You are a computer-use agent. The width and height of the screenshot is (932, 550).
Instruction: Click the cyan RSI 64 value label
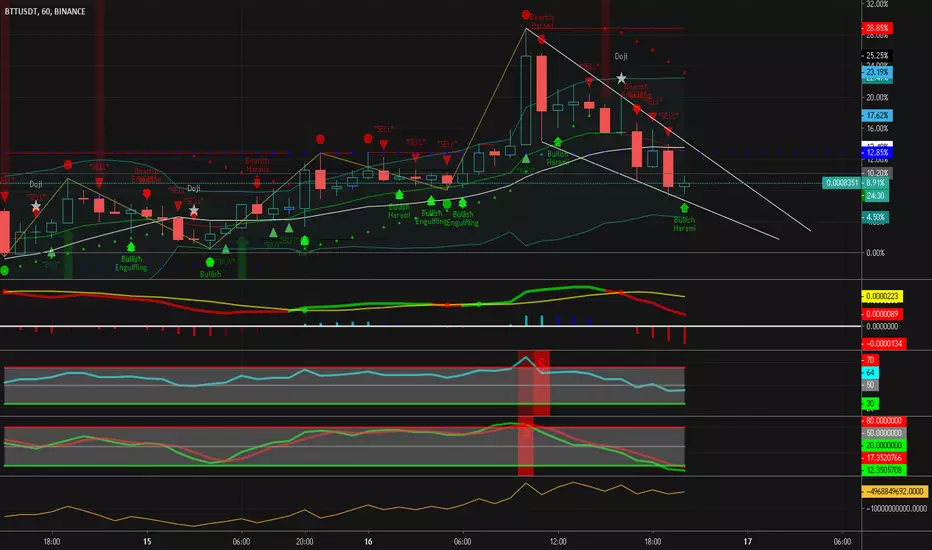pyautogui.click(x=870, y=373)
